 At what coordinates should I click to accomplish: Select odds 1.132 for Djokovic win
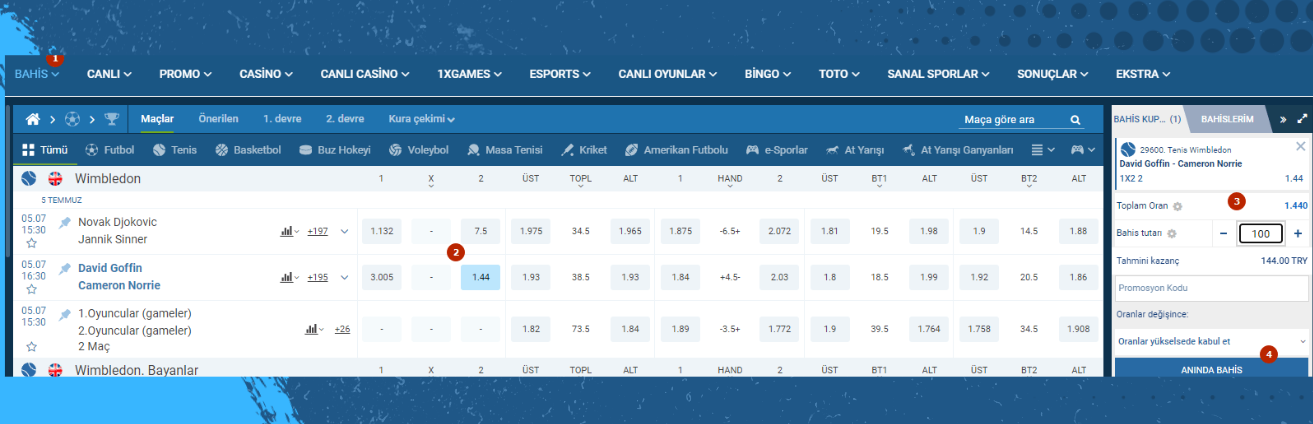(x=381, y=231)
